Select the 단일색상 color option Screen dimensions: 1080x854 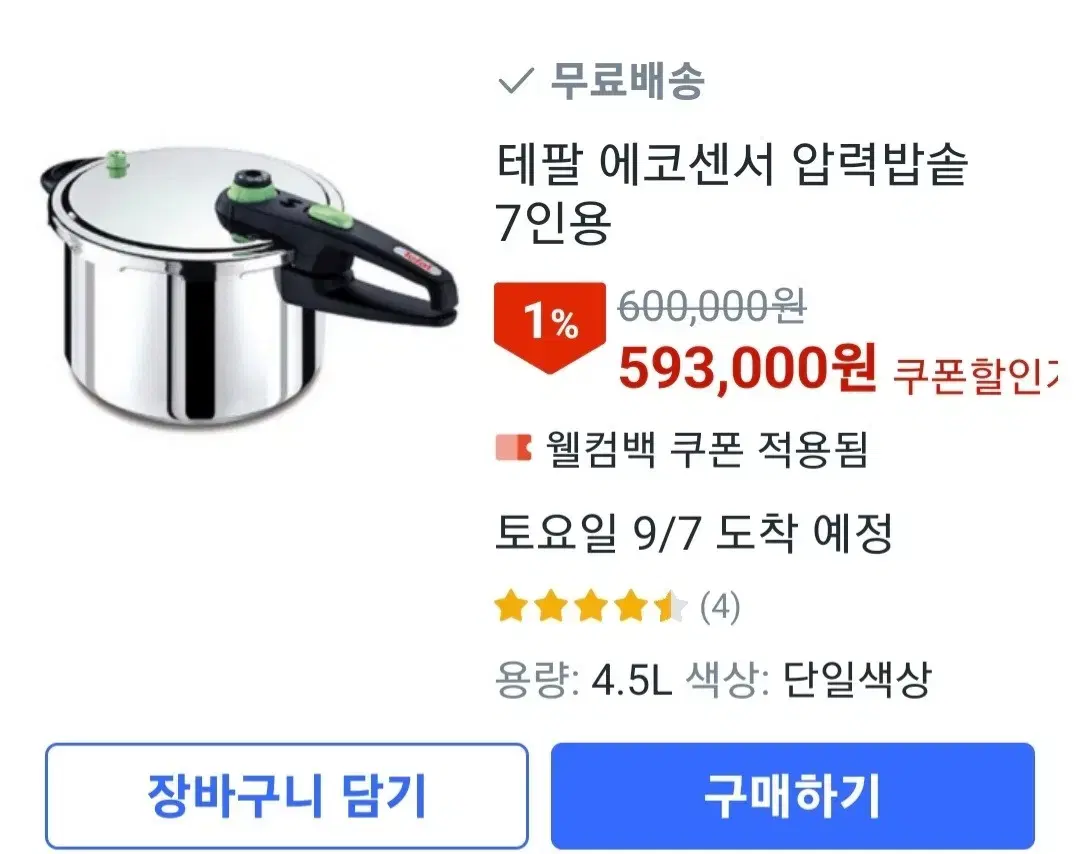(857, 680)
